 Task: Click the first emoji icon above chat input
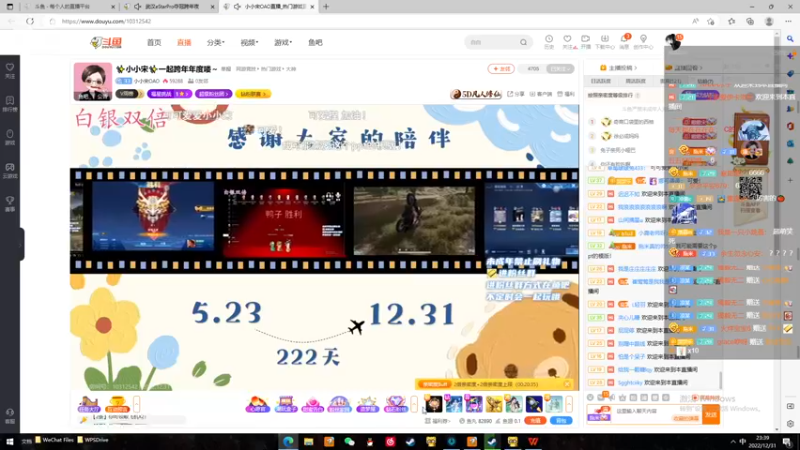pyautogui.click(x=590, y=397)
